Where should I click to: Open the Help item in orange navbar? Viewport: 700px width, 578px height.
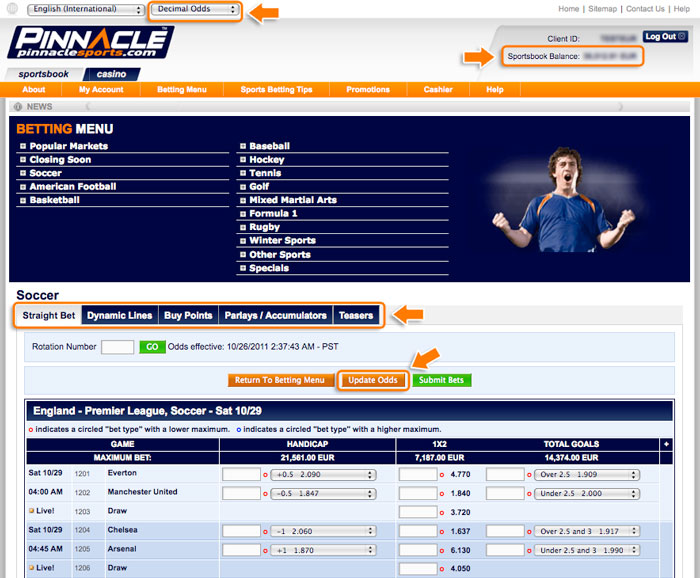(x=495, y=89)
